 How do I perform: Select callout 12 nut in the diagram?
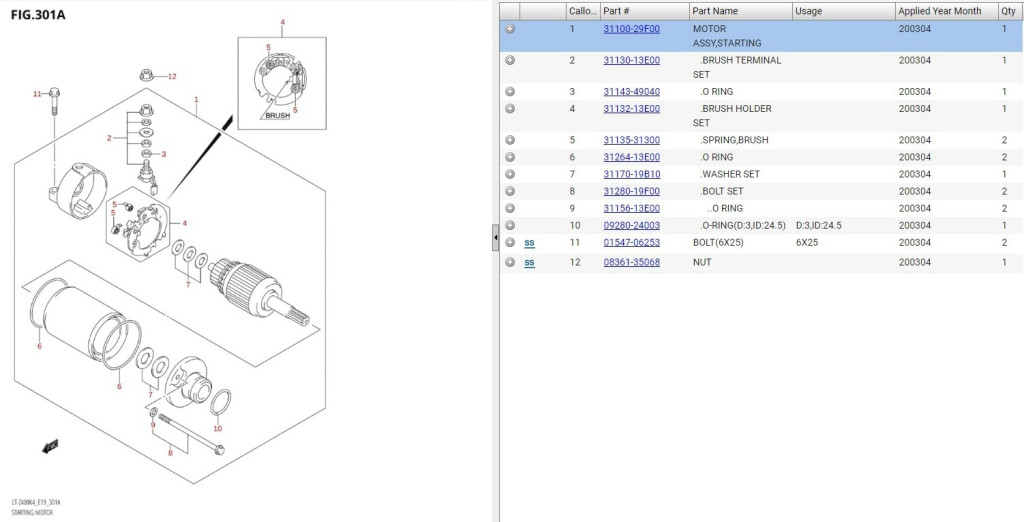(x=147, y=75)
